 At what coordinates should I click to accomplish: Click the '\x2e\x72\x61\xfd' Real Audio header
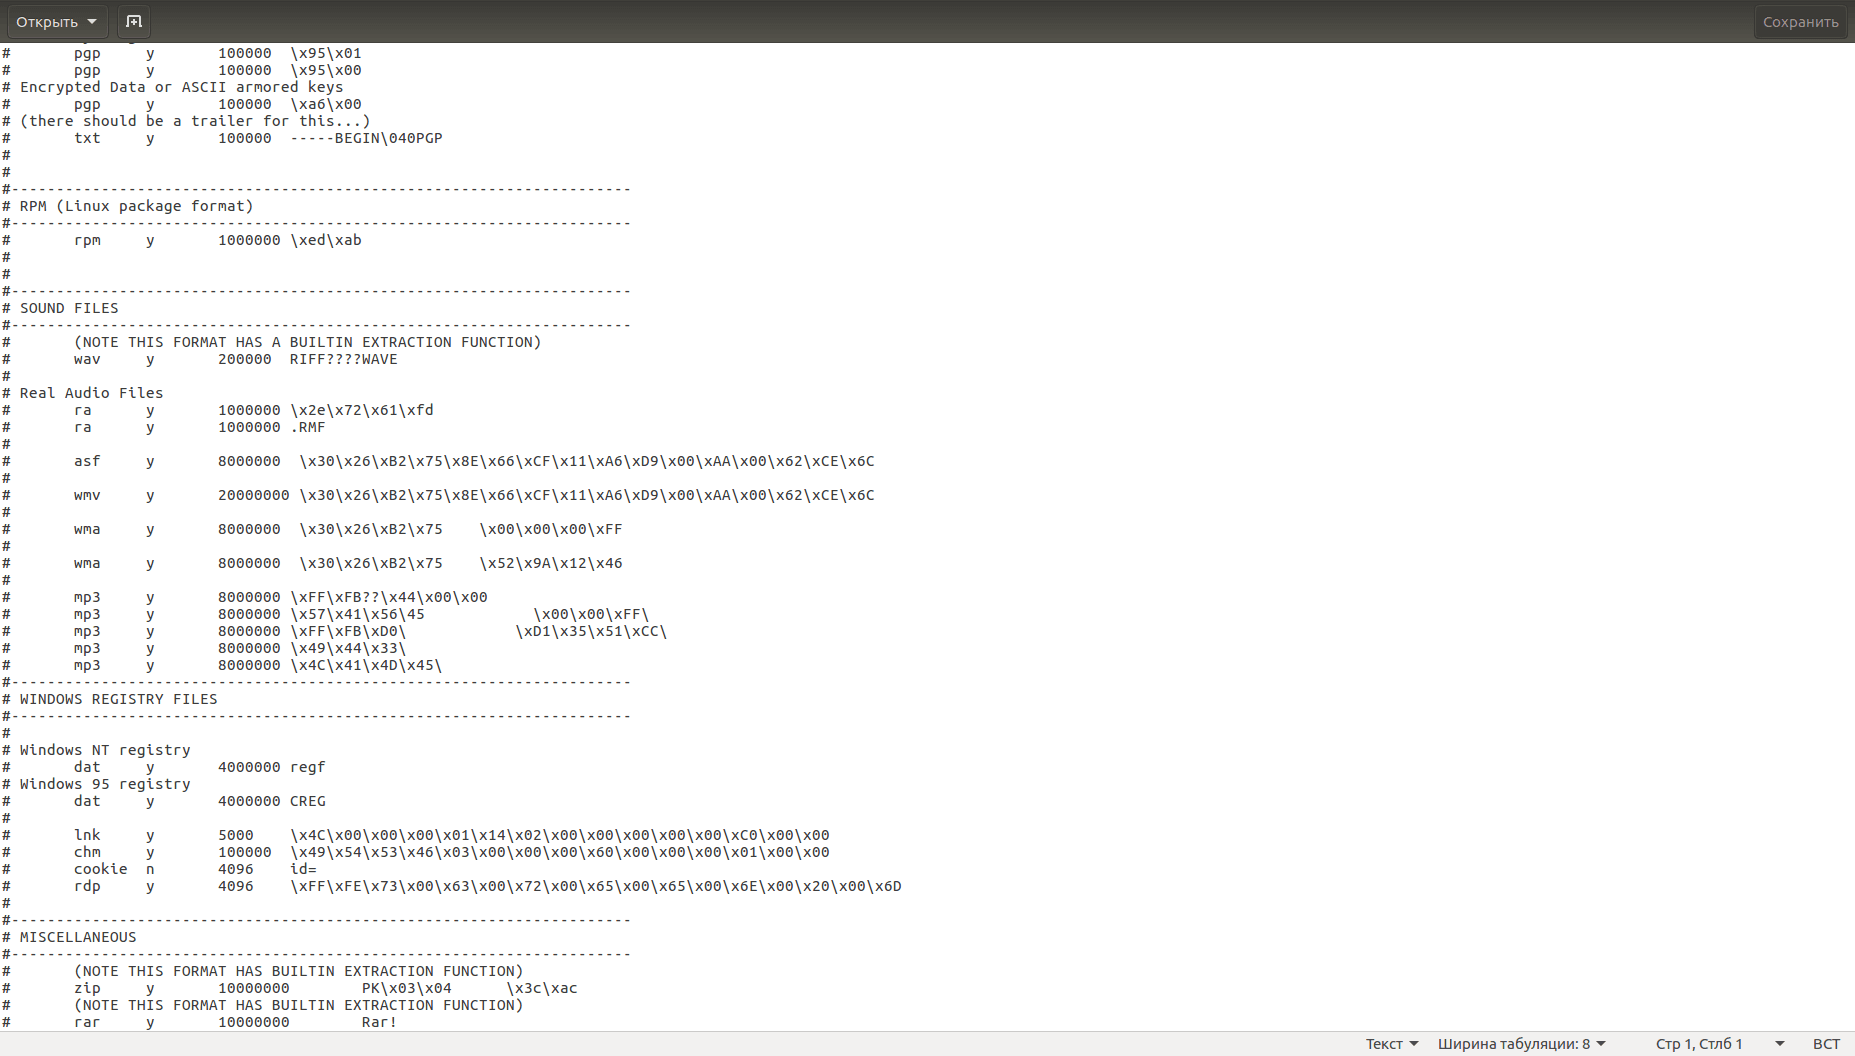[x=362, y=410]
